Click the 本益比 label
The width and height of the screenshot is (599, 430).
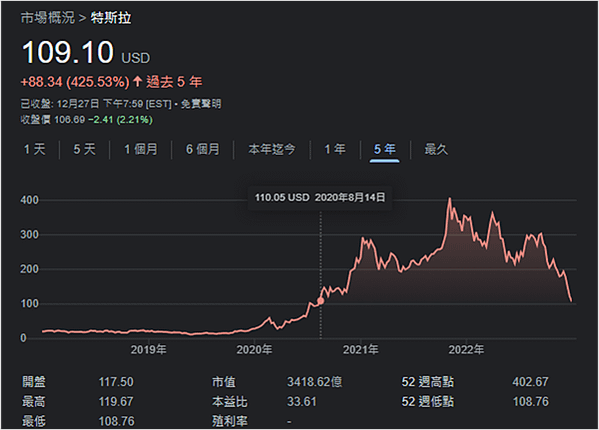(230, 402)
